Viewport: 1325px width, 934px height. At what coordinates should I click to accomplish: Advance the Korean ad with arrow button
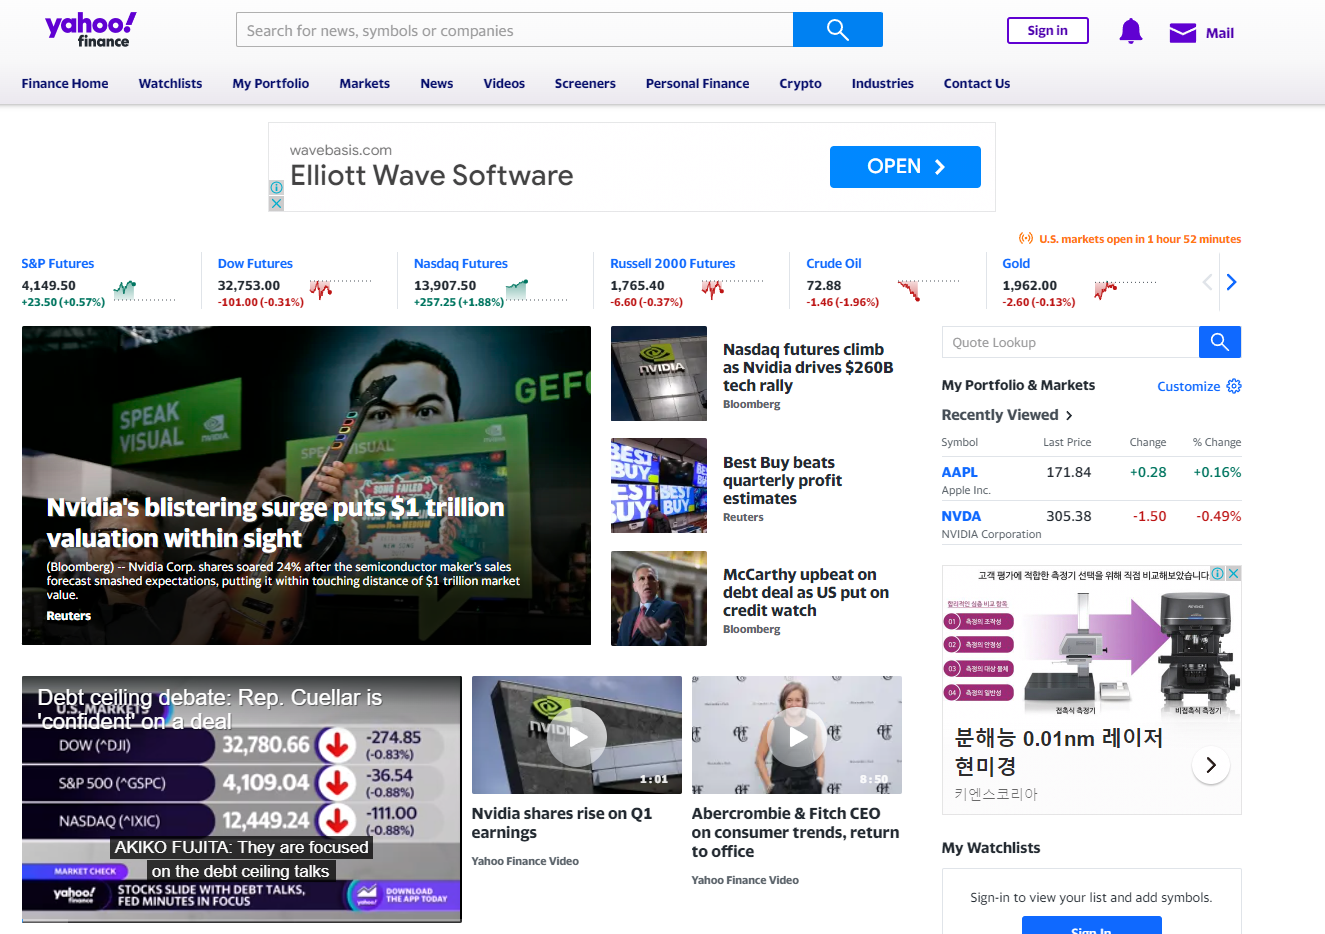coord(1211,765)
